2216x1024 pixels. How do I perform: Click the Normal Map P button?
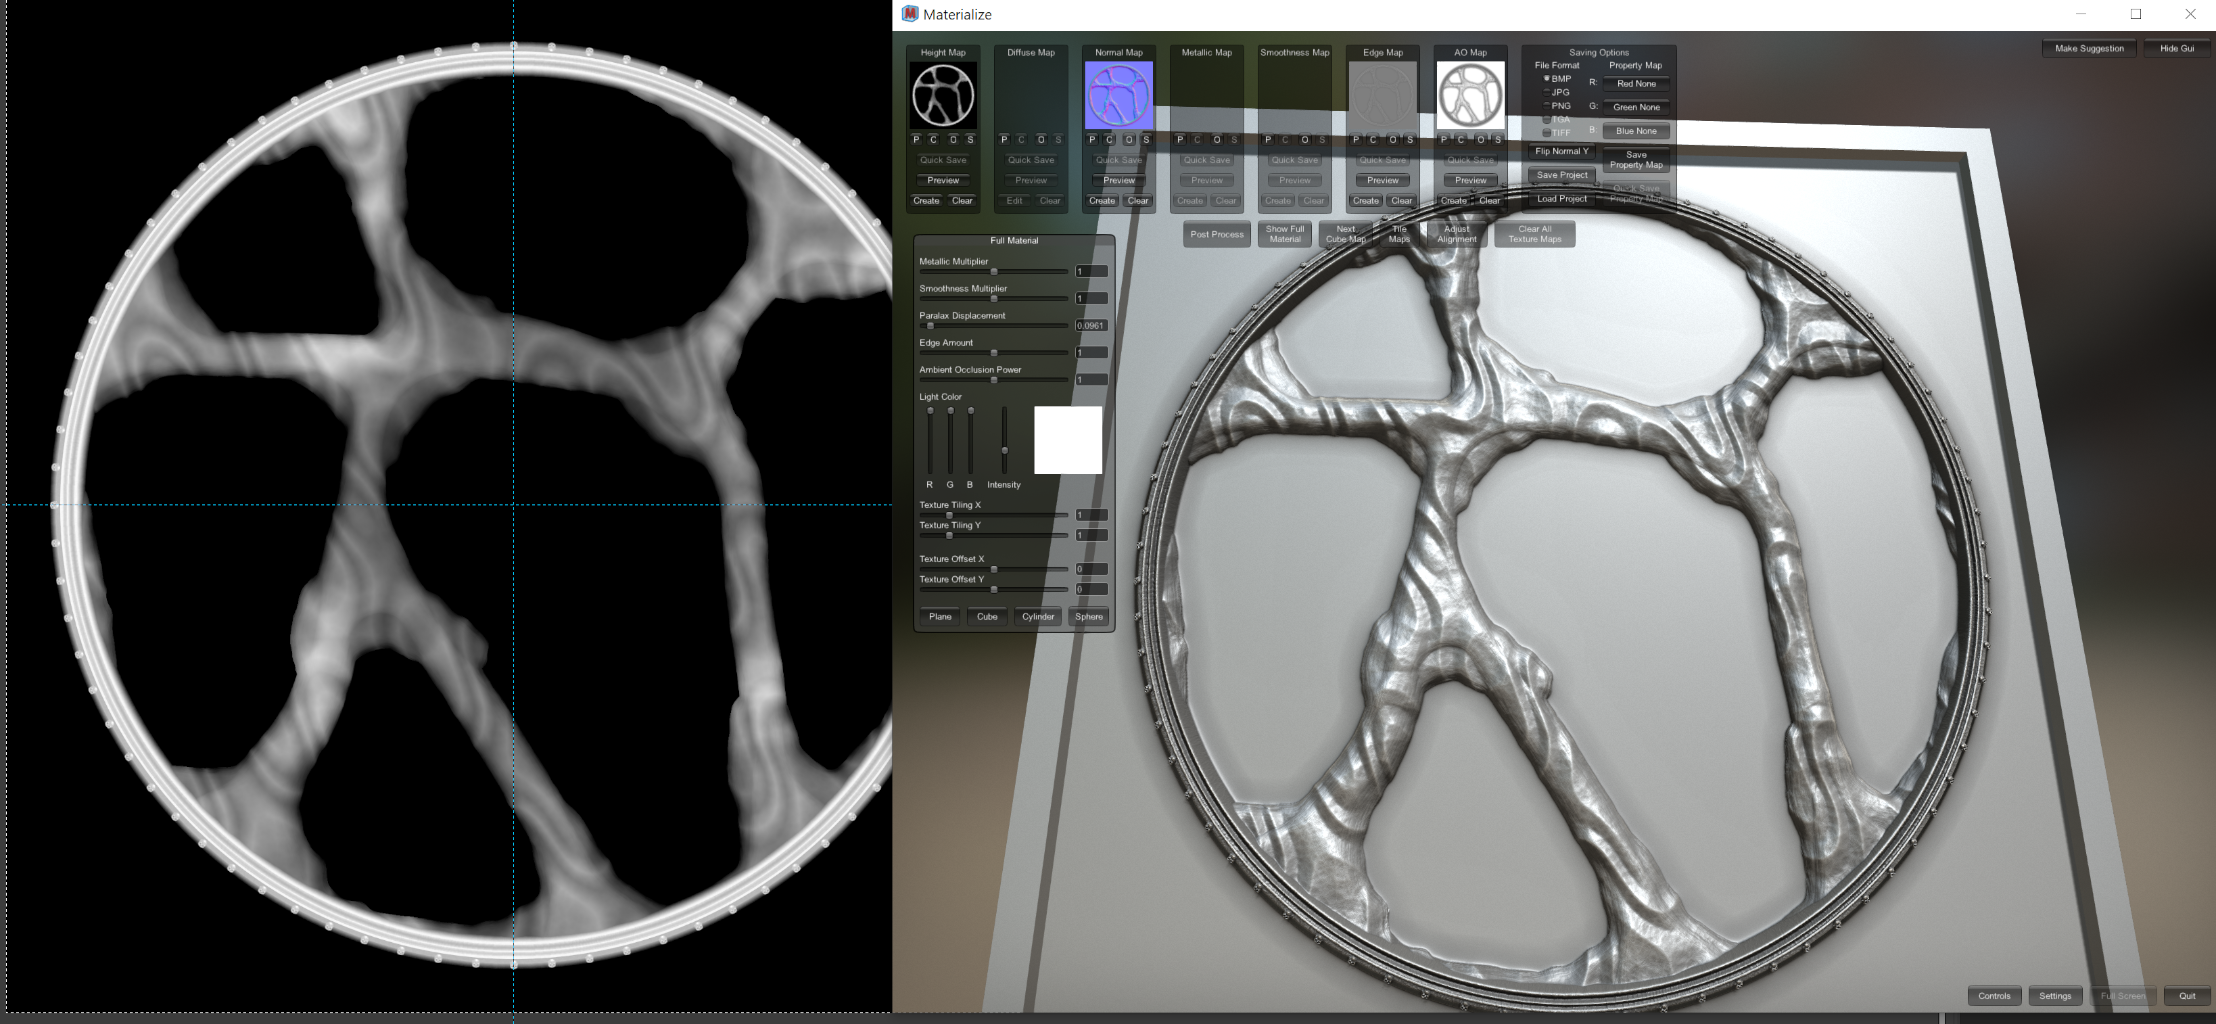[1092, 140]
